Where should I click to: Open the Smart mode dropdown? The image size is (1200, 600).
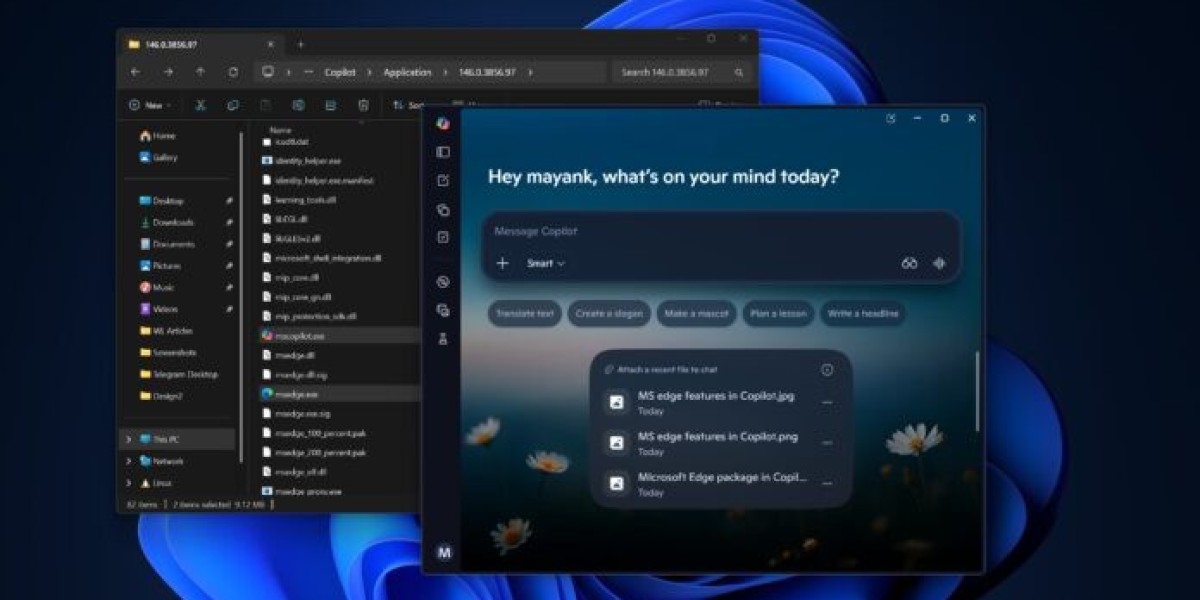pyautogui.click(x=546, y=263)
